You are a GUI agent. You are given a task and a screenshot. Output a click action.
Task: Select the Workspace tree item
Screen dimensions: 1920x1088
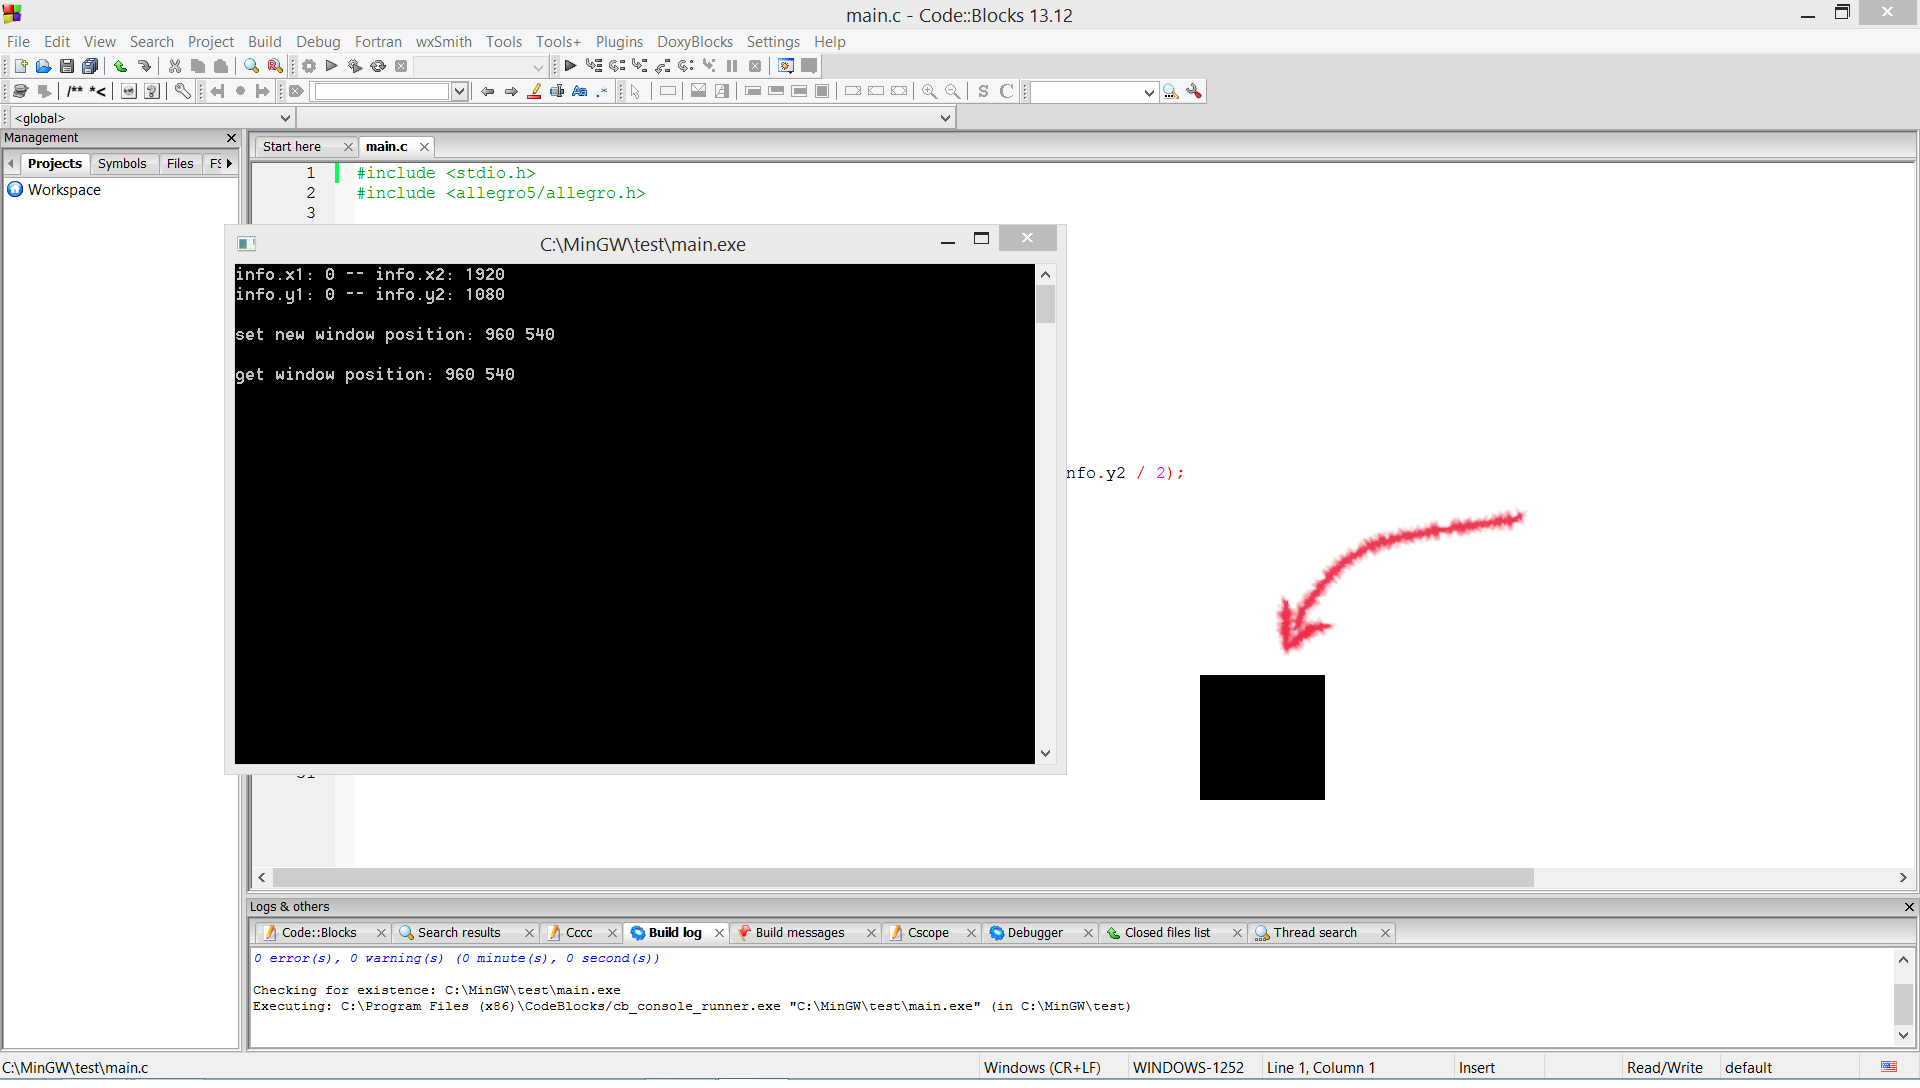(64, 190)
